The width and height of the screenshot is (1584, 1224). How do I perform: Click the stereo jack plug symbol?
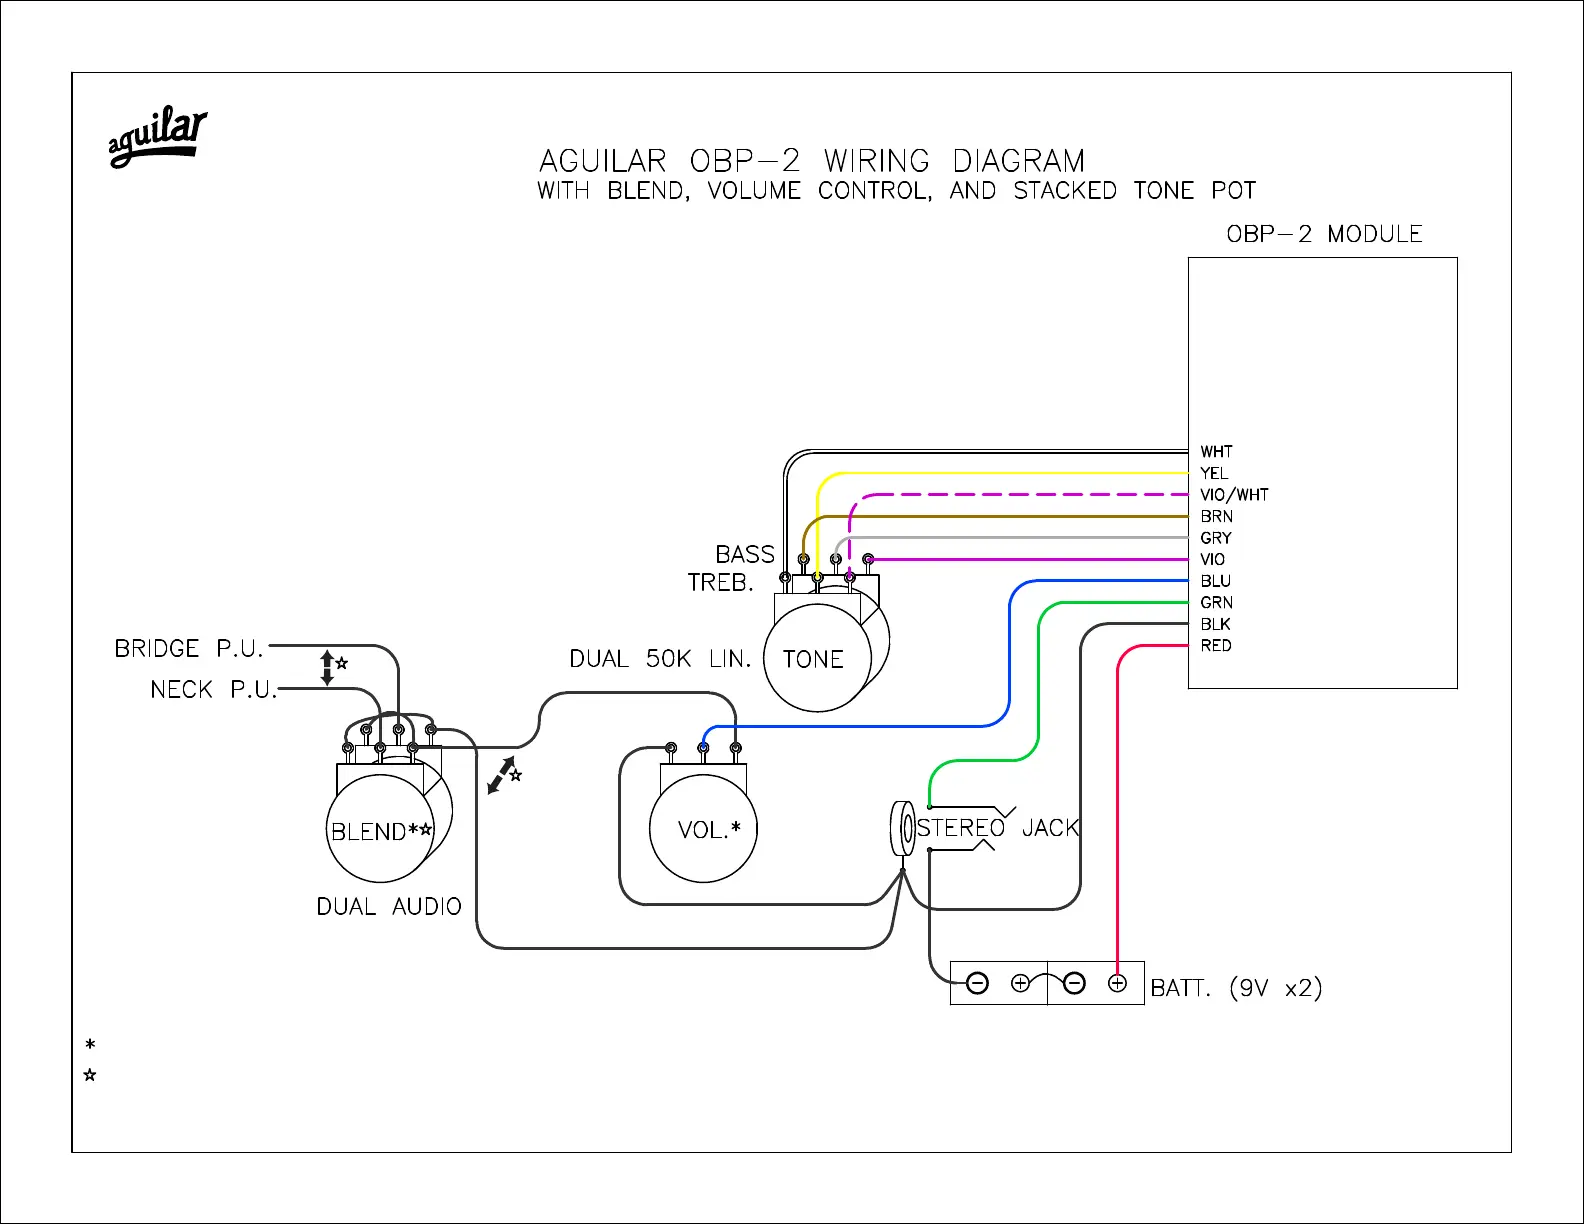(902, 828)
